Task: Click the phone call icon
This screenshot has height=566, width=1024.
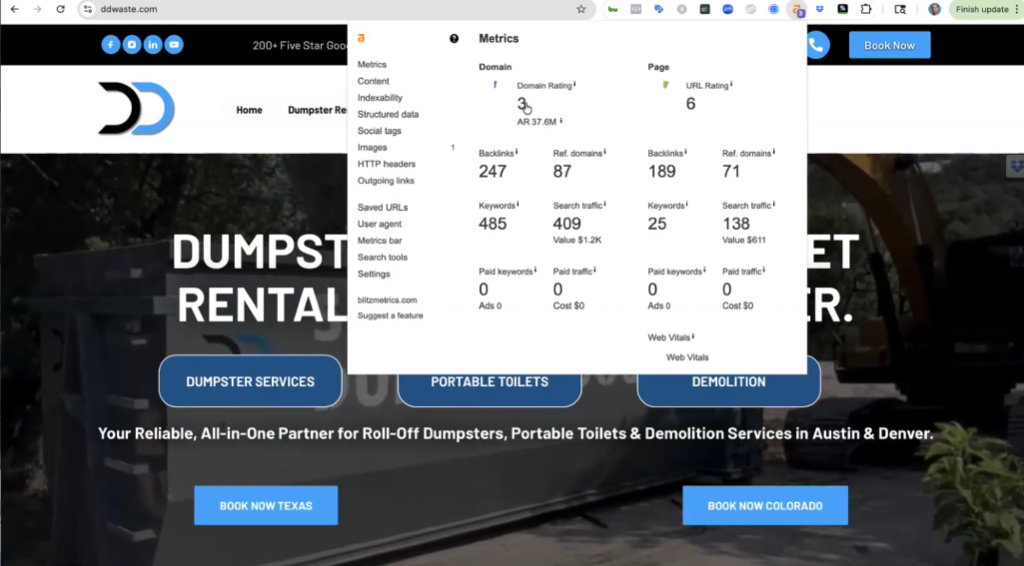Action: [816, 45]
